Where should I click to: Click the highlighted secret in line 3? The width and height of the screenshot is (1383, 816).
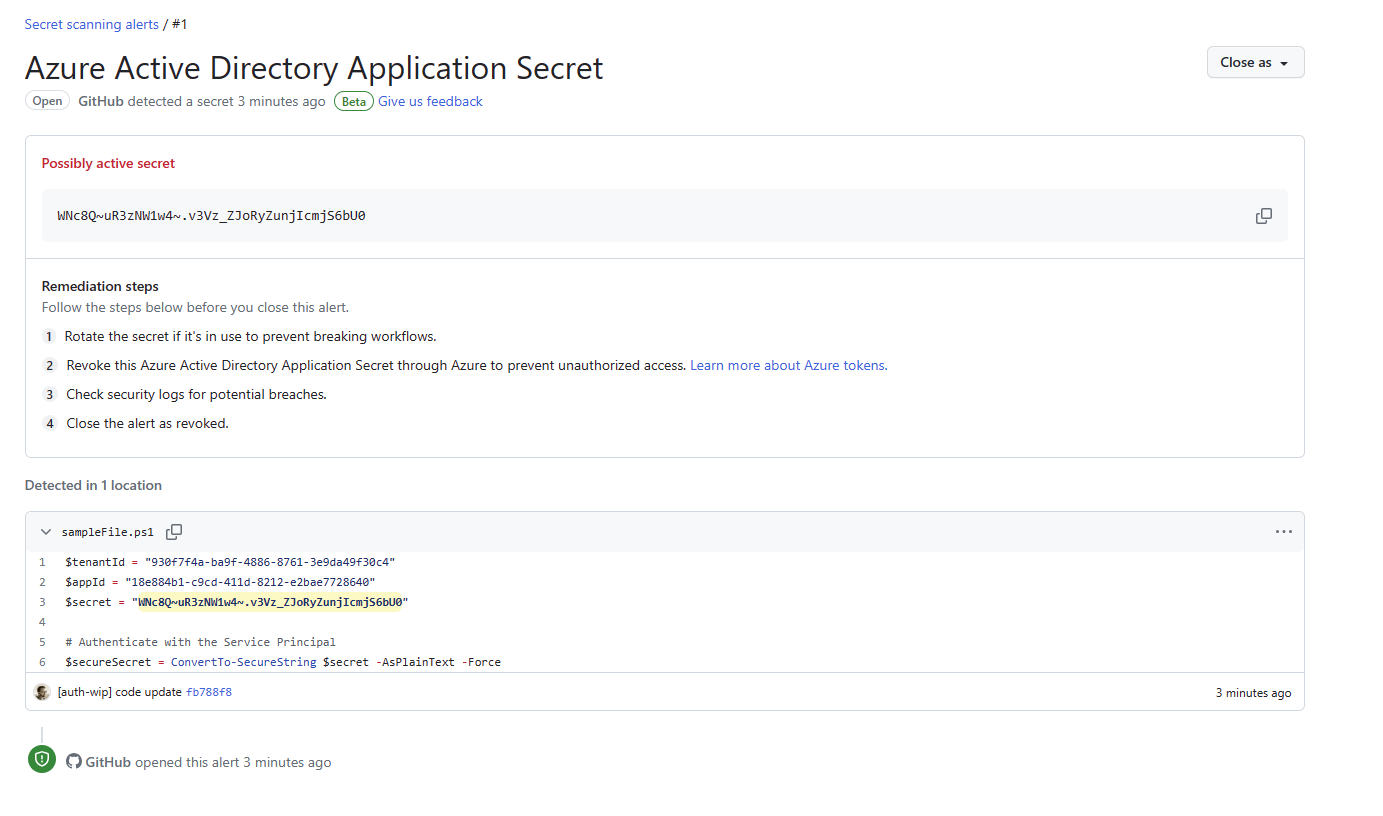[270, 602]
